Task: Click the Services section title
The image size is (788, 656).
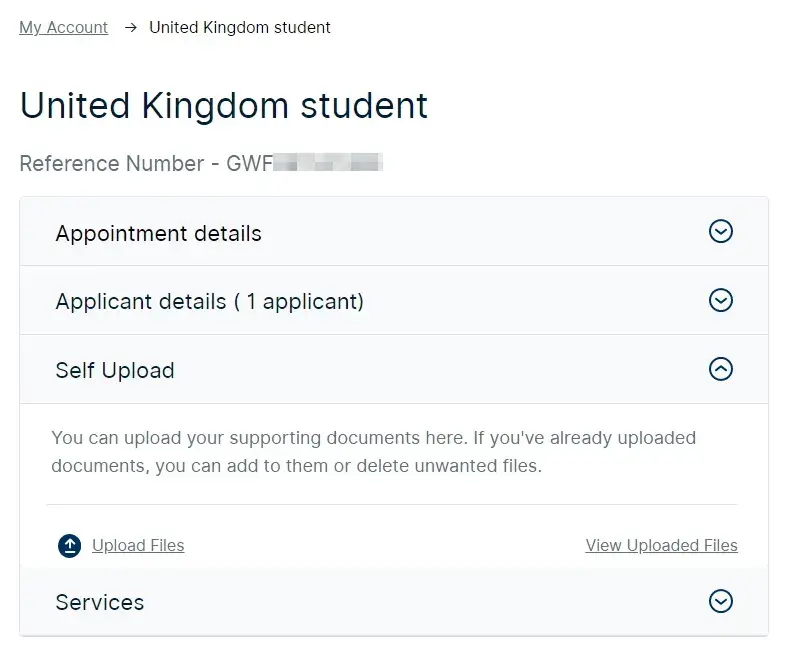Action: click(x=100, y=603)
